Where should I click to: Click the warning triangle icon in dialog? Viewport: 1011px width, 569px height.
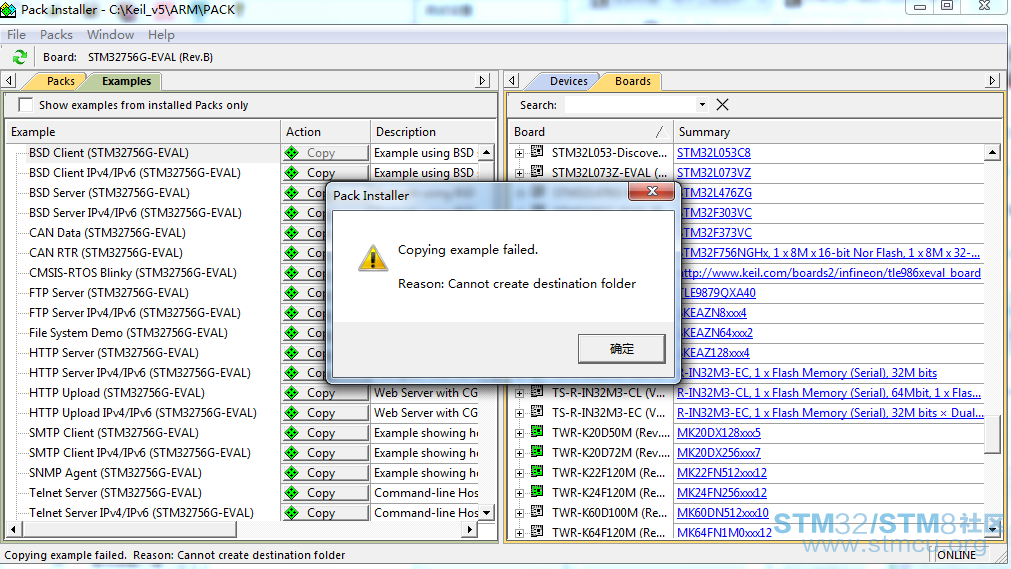[x=373, y=258]
